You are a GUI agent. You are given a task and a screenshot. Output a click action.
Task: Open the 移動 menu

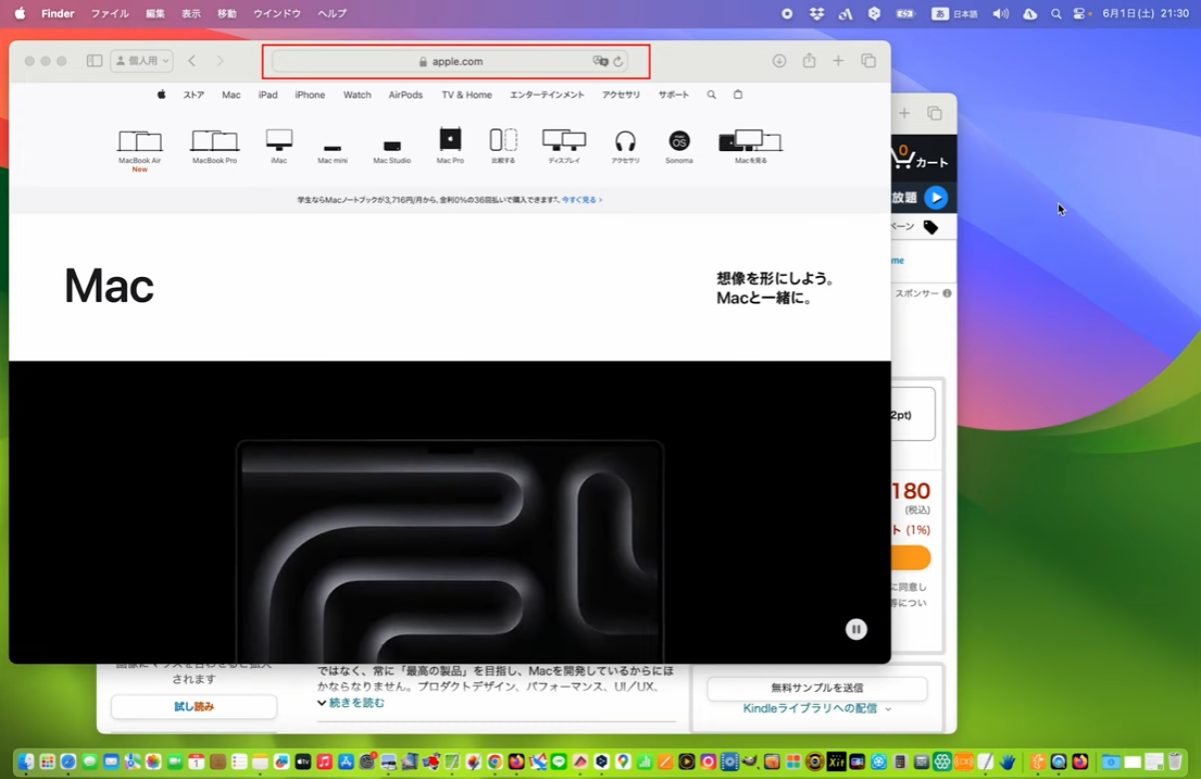[x=227, y=13]
